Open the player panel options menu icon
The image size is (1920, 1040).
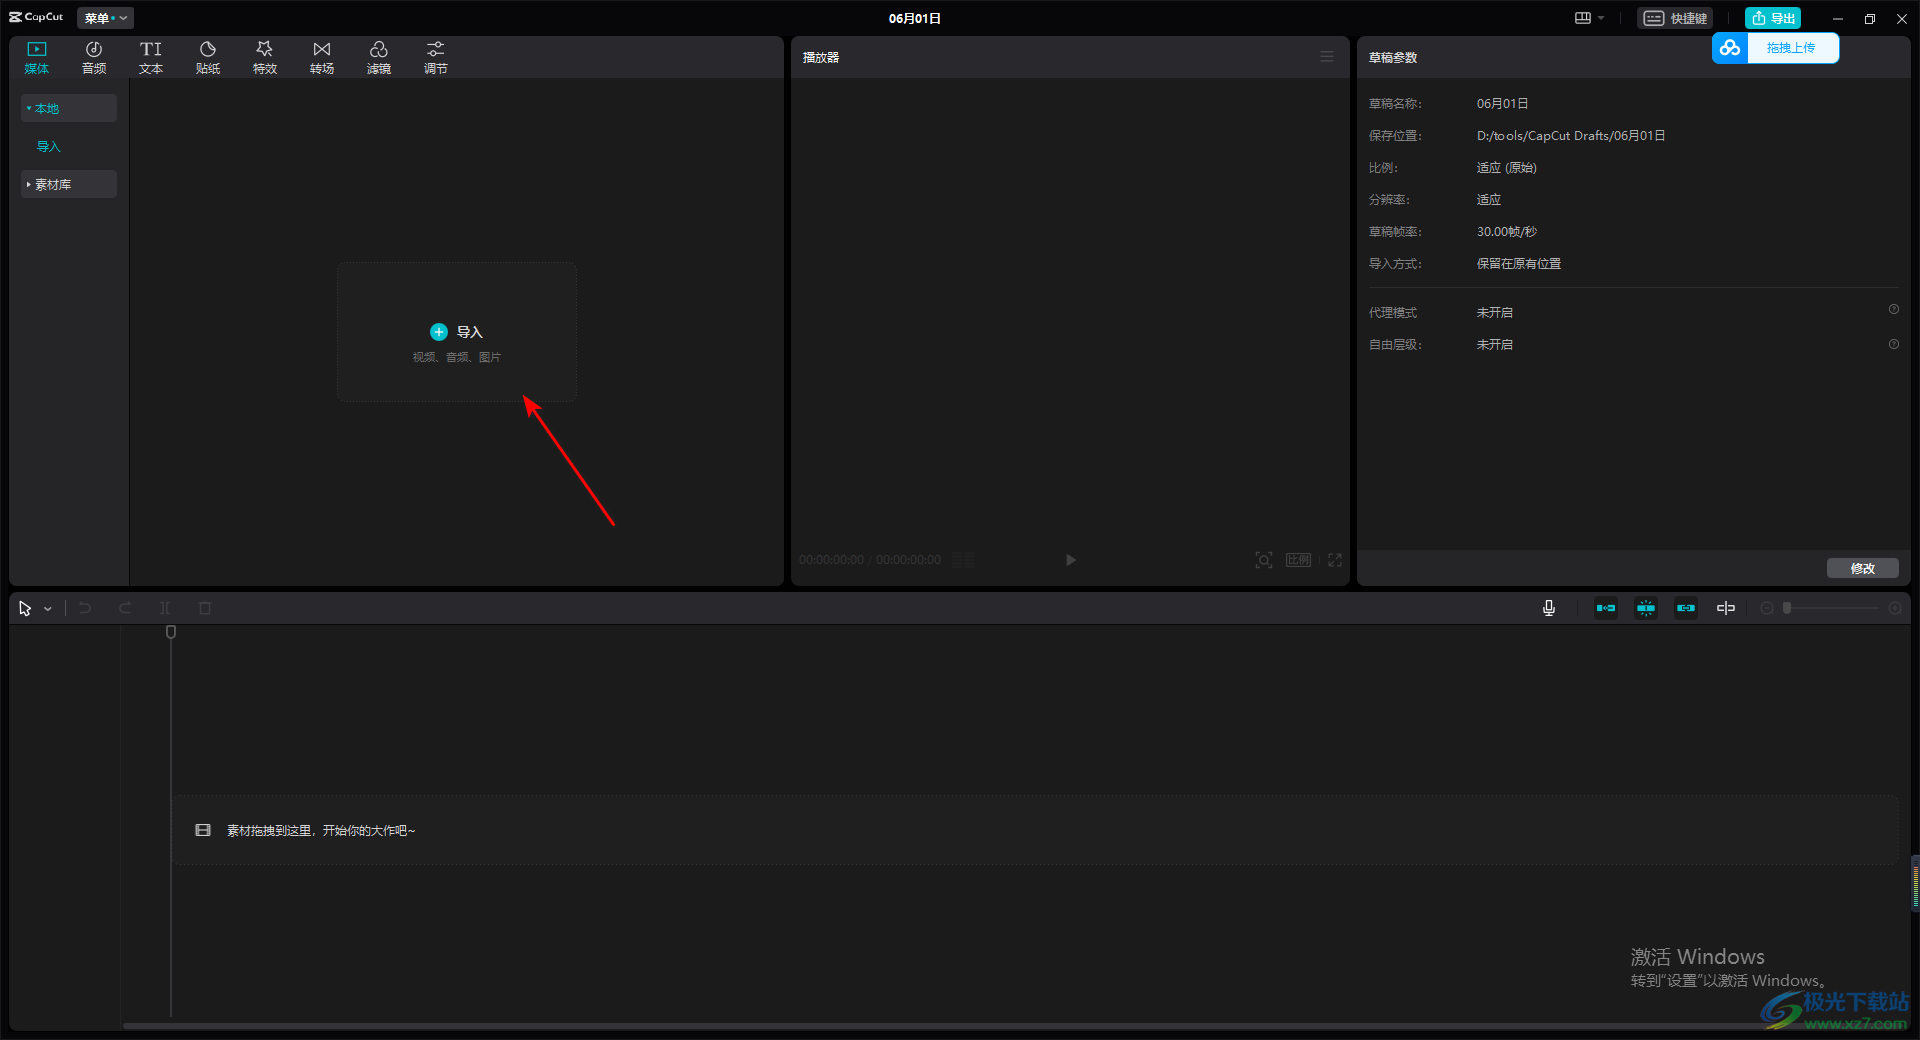1327,57
